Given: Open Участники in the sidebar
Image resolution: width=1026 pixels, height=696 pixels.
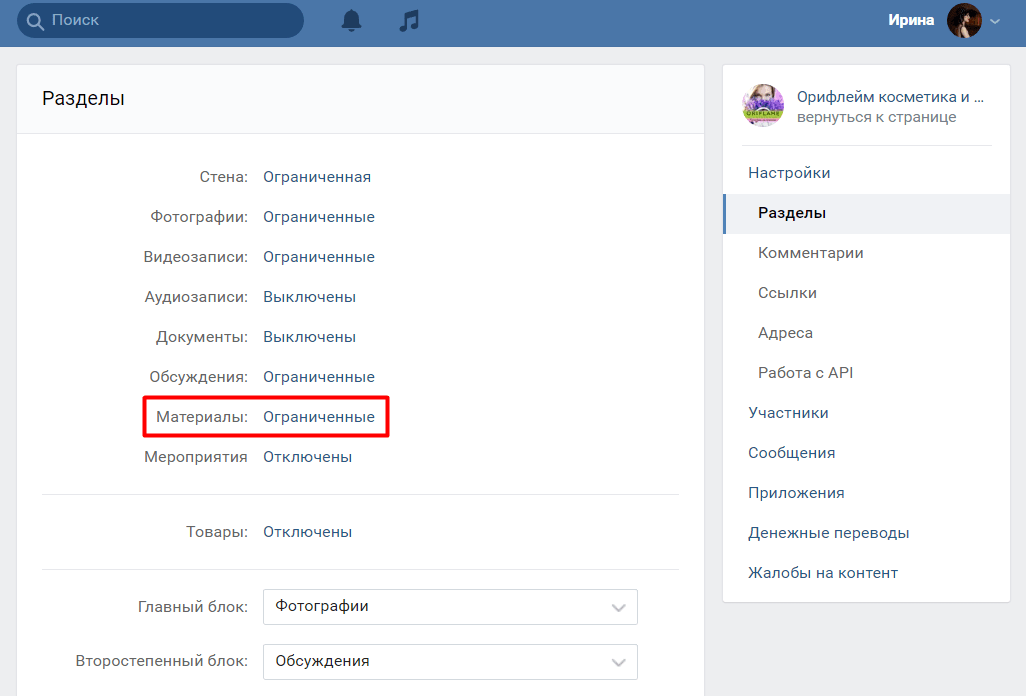Looking at the screenshot, I should [x=788, y=413].
